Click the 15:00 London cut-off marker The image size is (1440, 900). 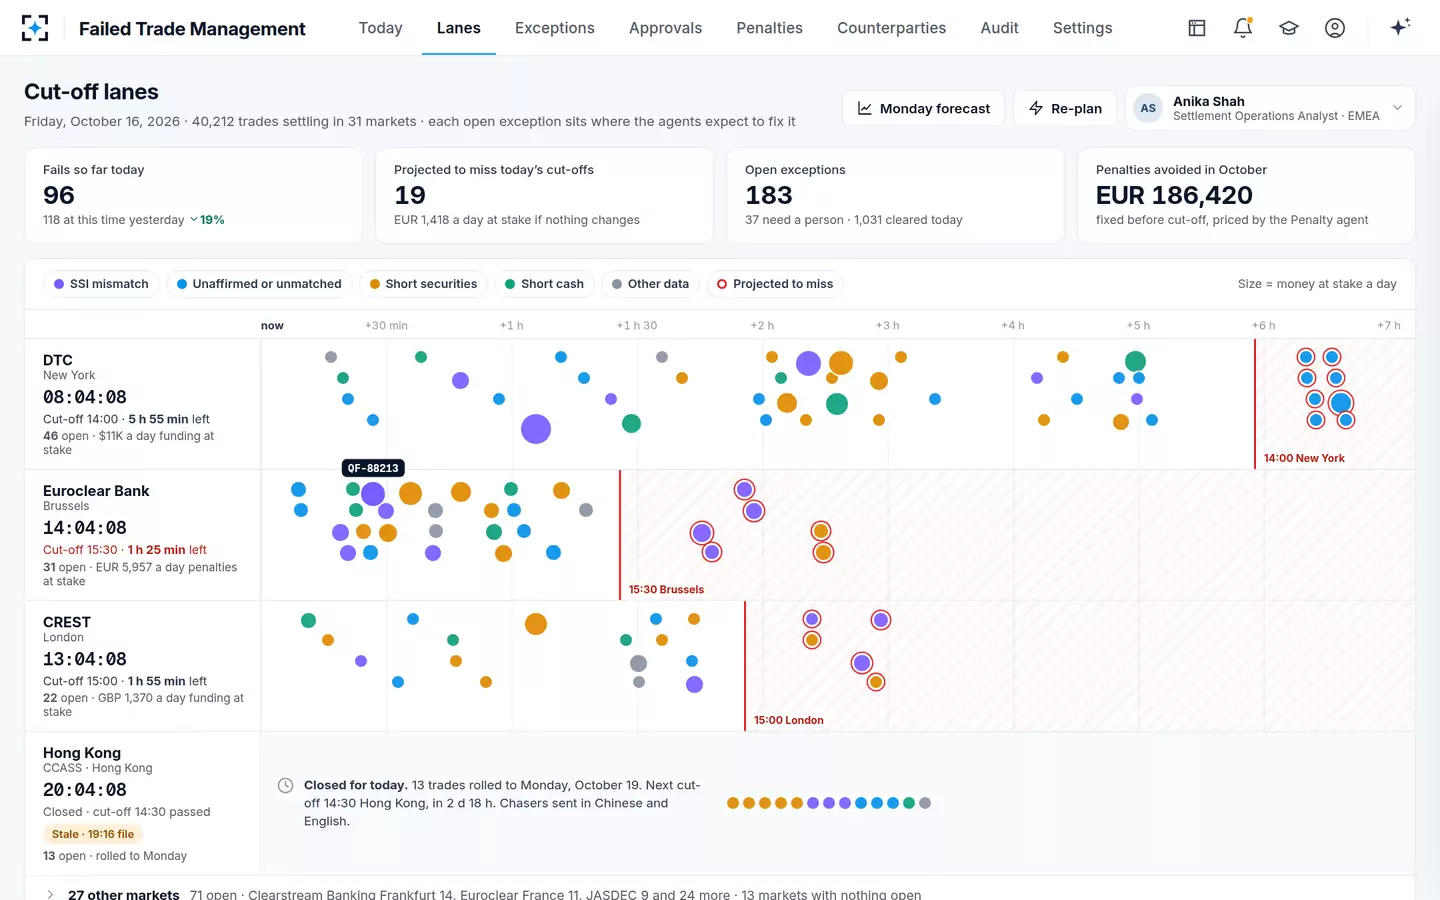click(x=789, y=720)
